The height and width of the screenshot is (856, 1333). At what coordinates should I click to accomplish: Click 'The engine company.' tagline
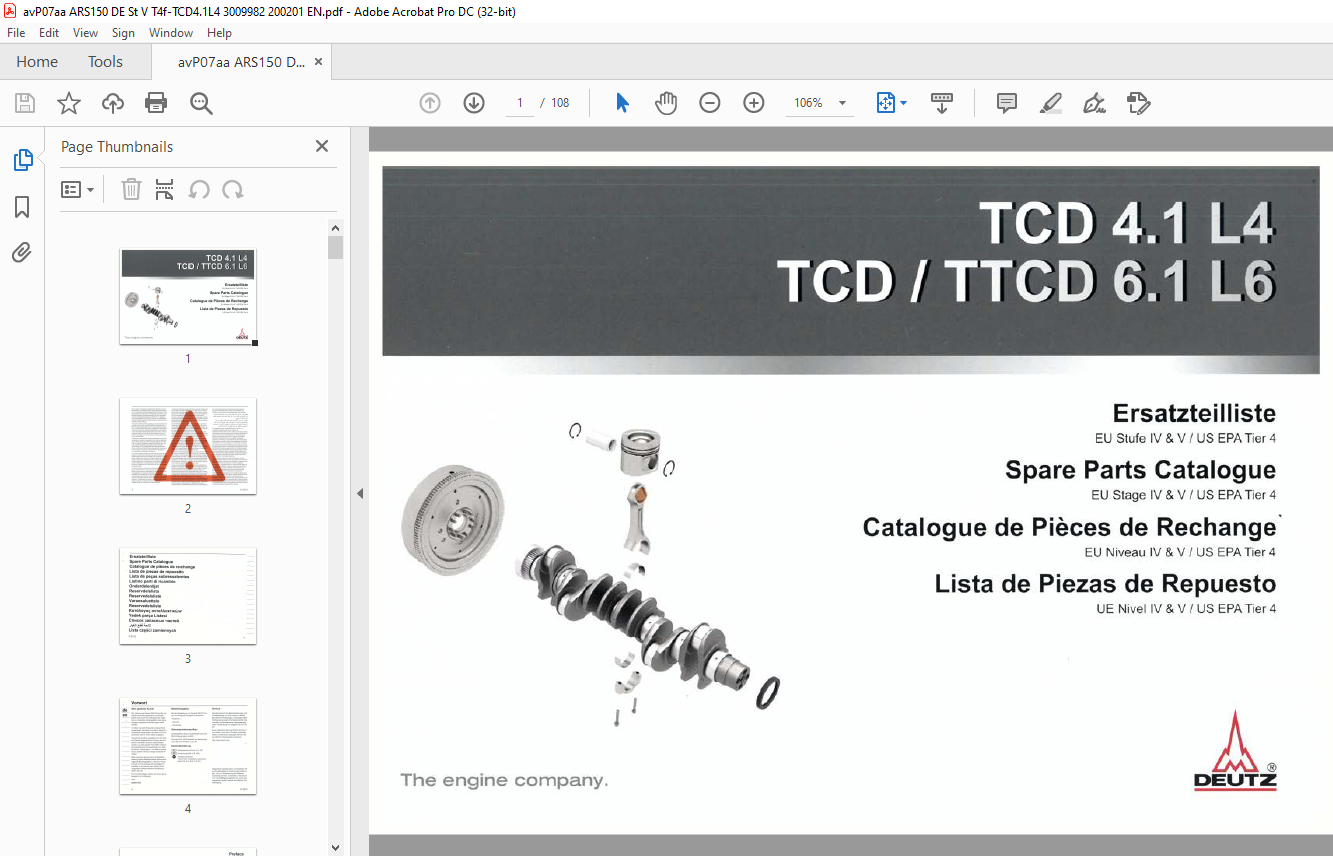(504, 780)
